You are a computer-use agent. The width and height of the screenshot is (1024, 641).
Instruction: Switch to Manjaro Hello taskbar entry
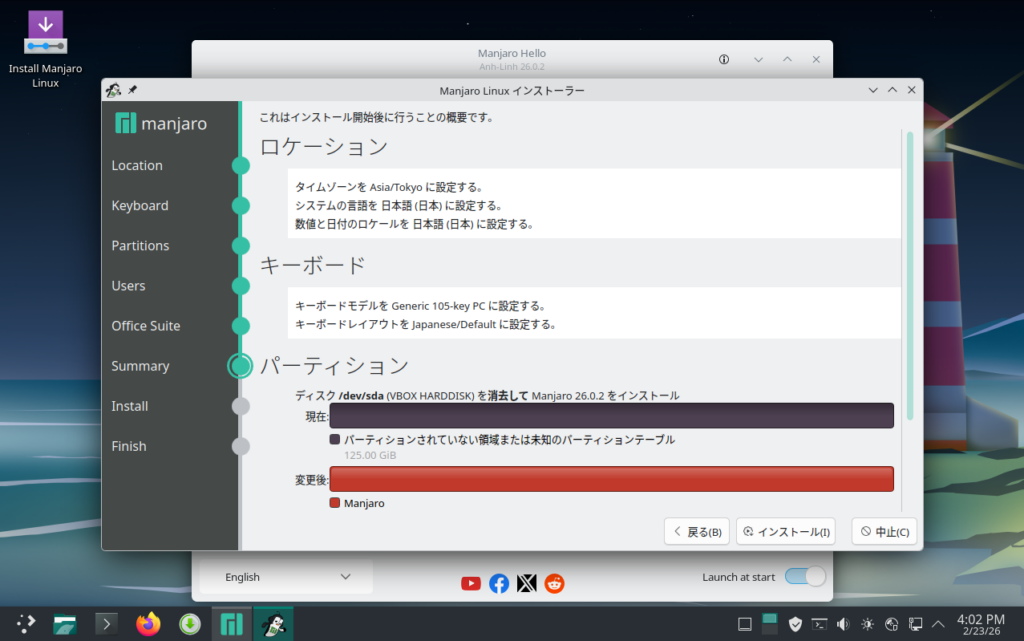pos(231,624)
